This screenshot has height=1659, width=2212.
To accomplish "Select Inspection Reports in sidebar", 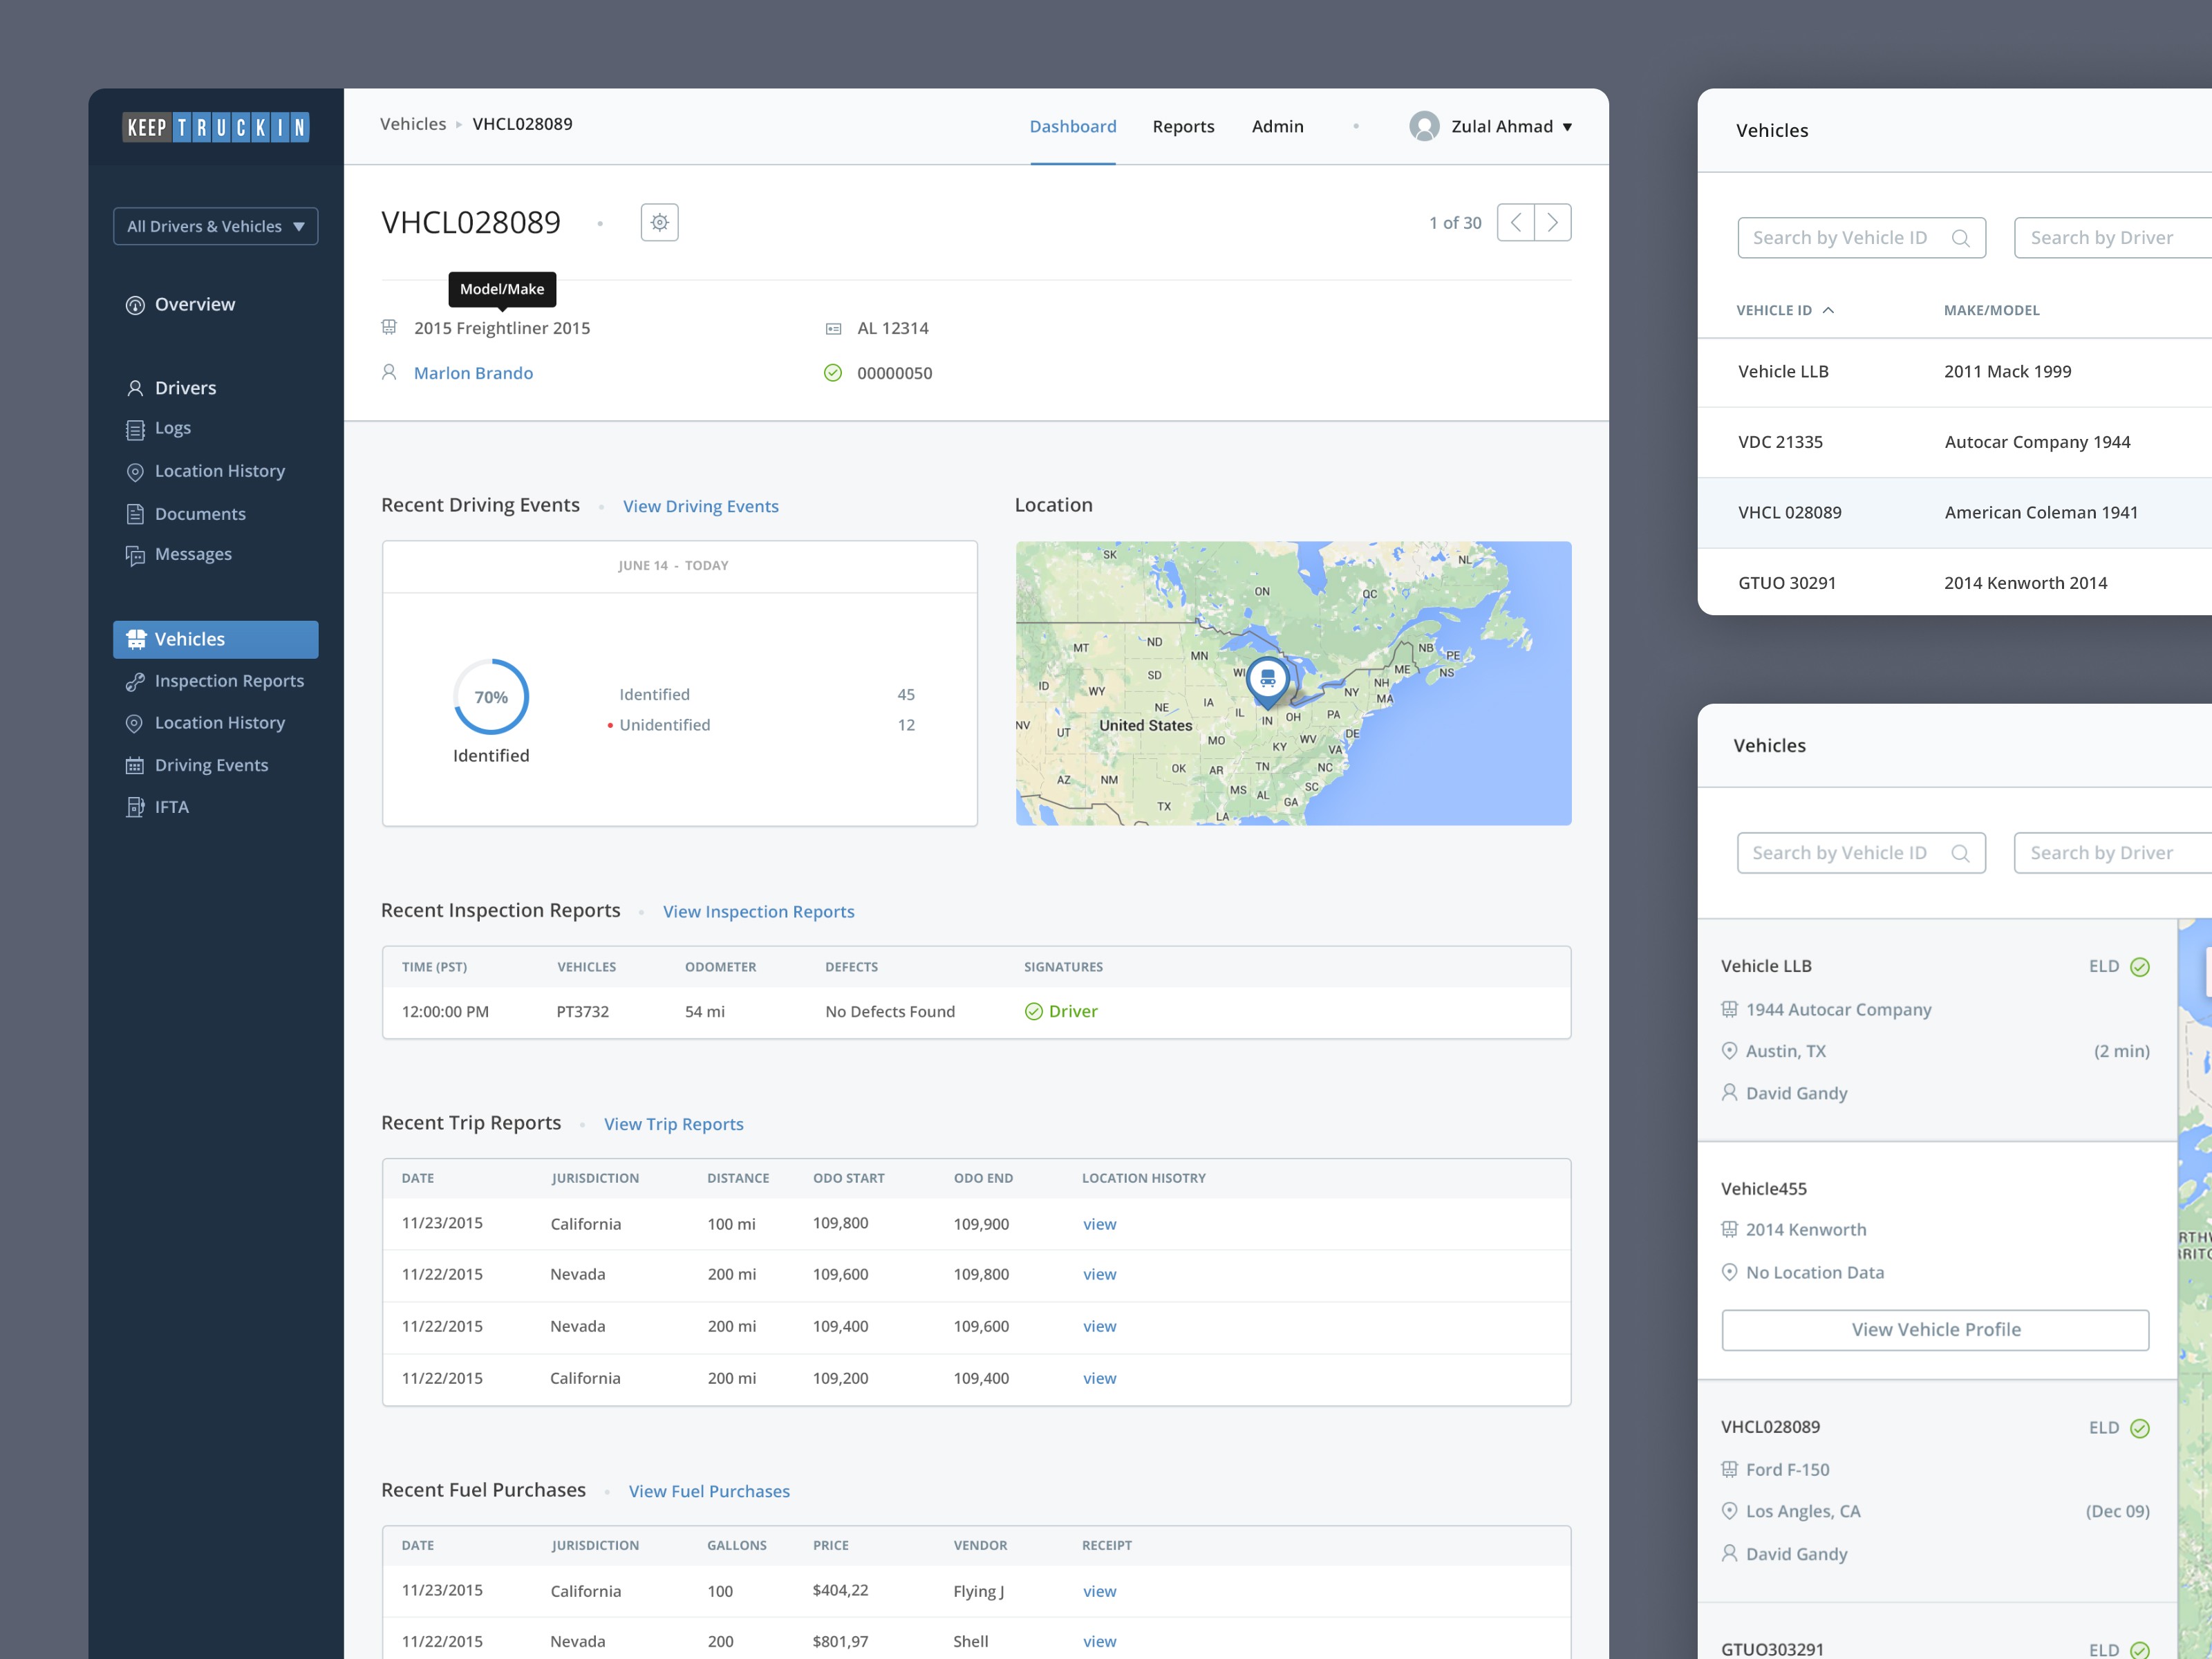I will pos(229,680).
